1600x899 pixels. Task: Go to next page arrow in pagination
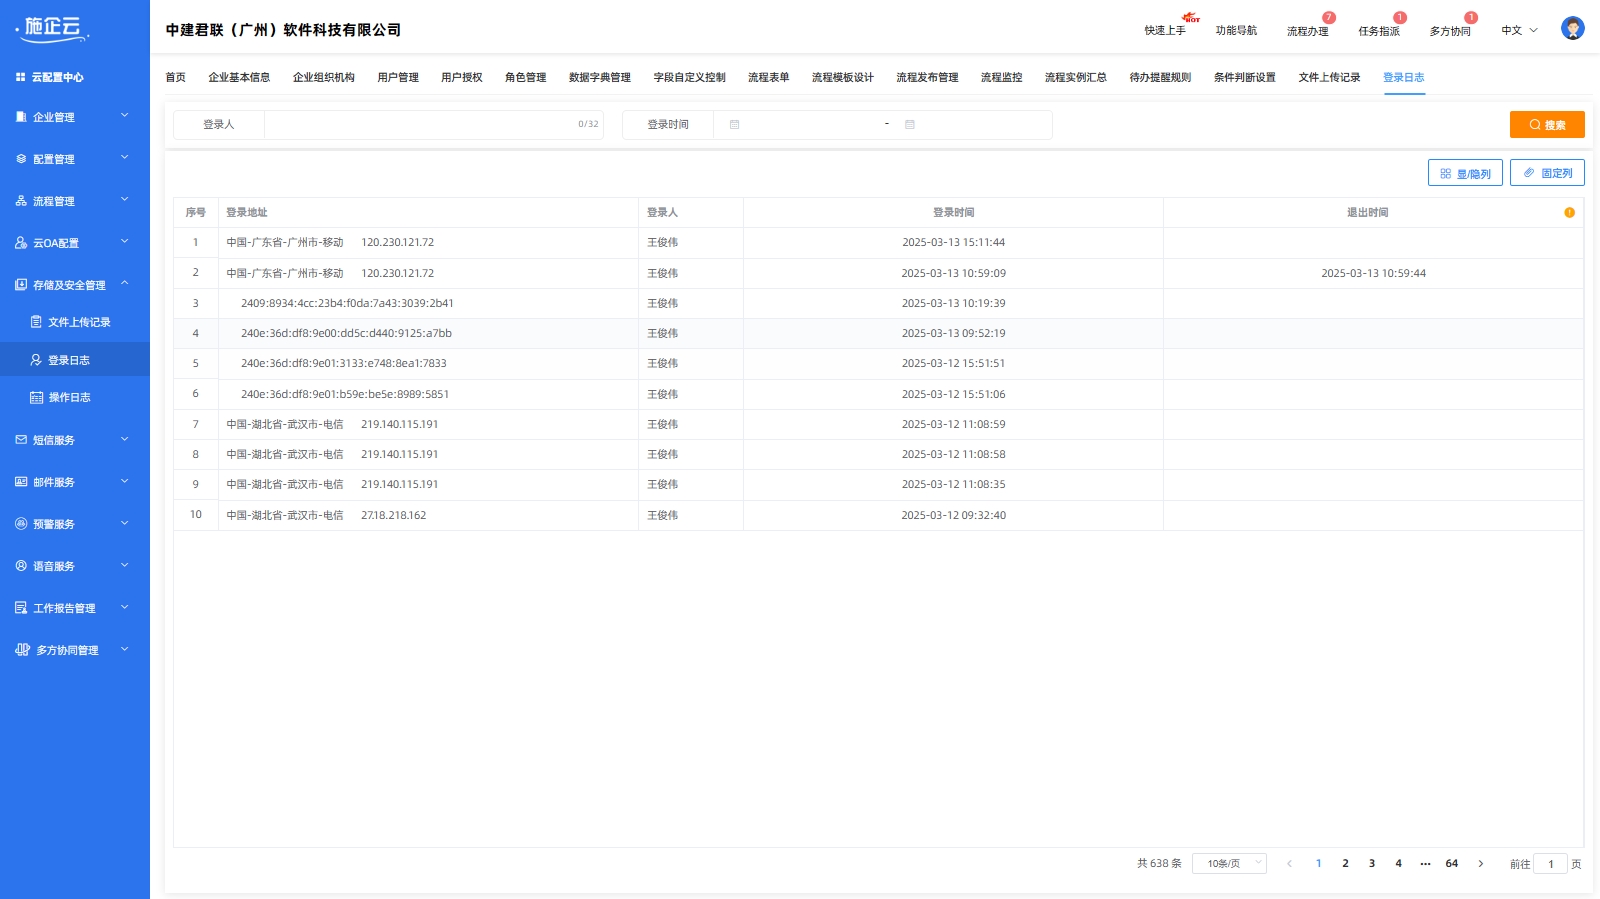tap(1481, 864)
